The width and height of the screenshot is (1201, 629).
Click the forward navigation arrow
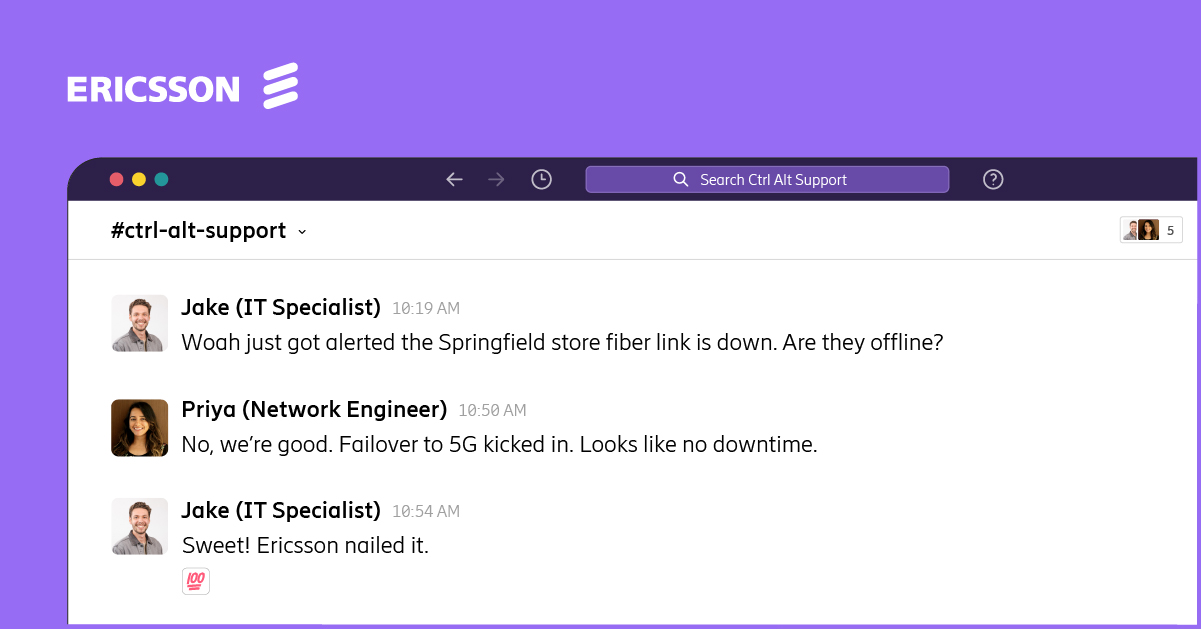tap(496, 180)
